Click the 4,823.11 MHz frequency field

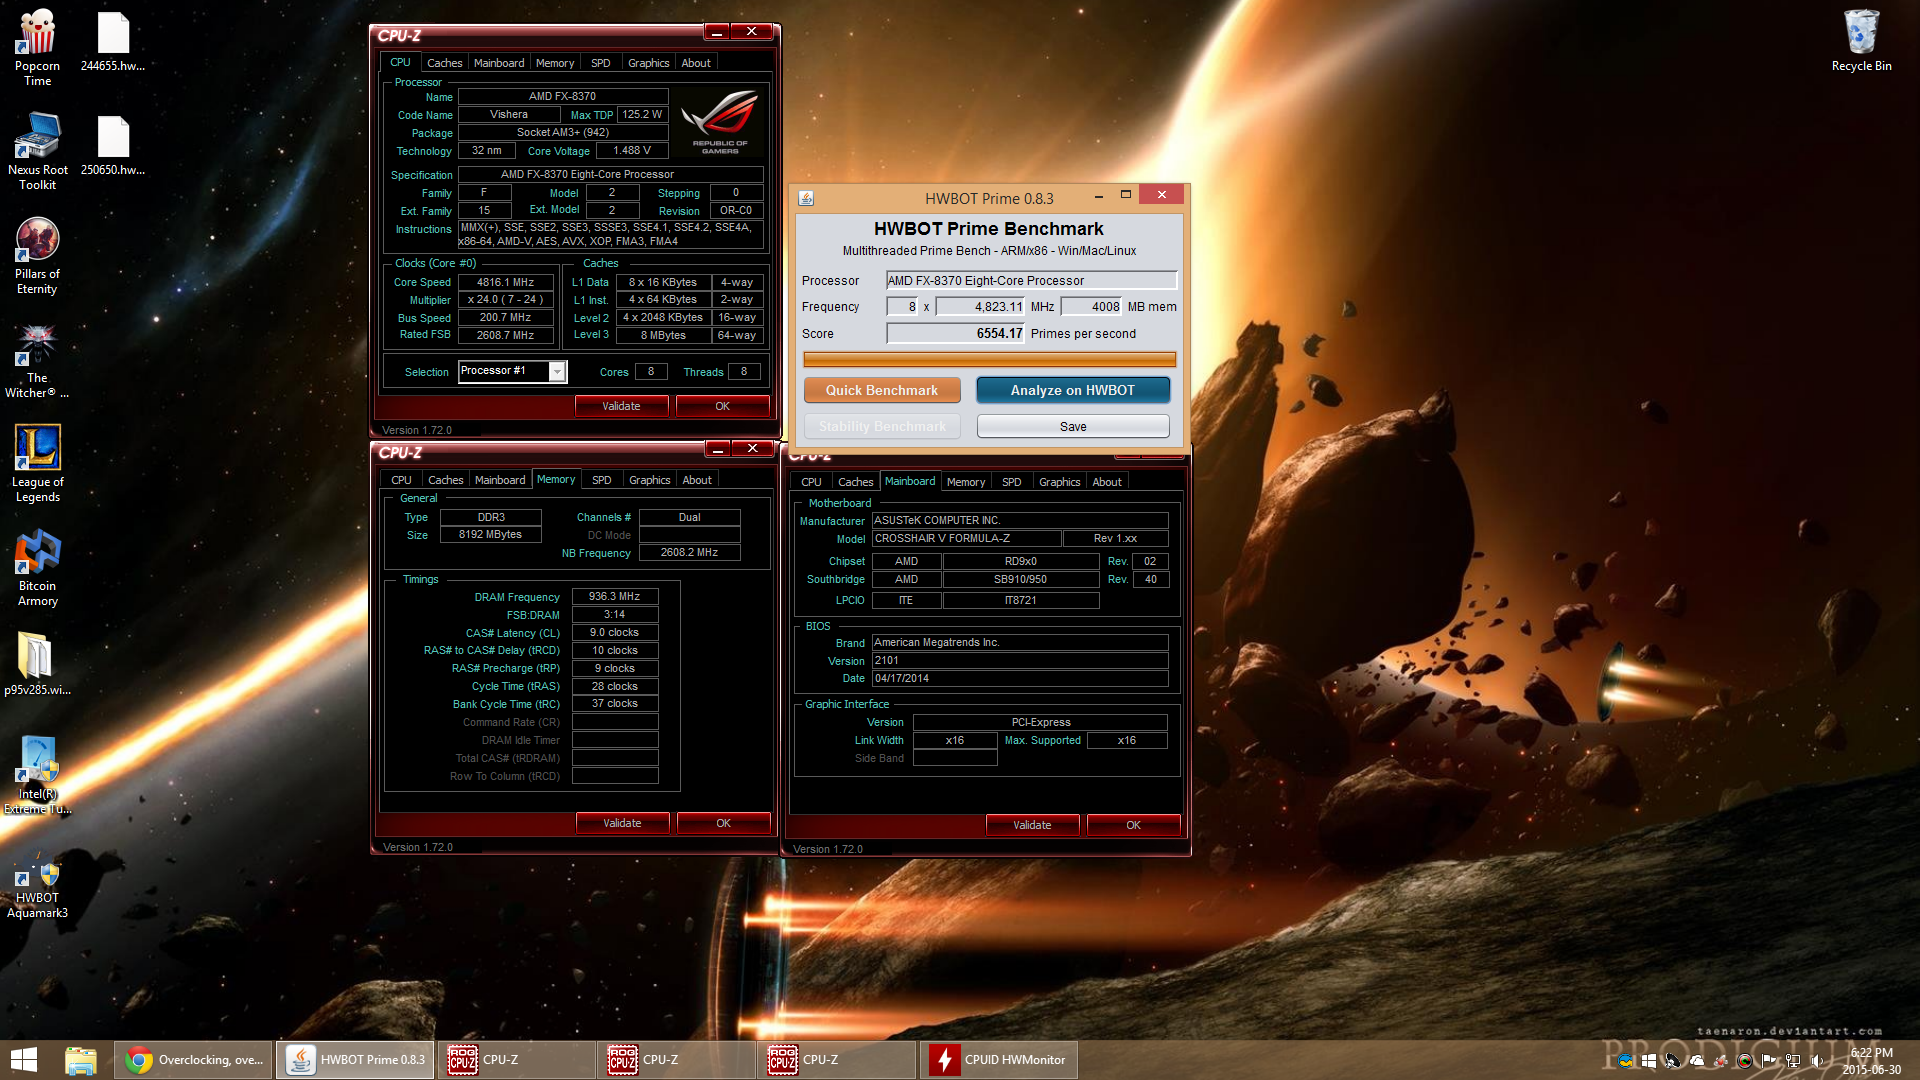pos(980,307)
